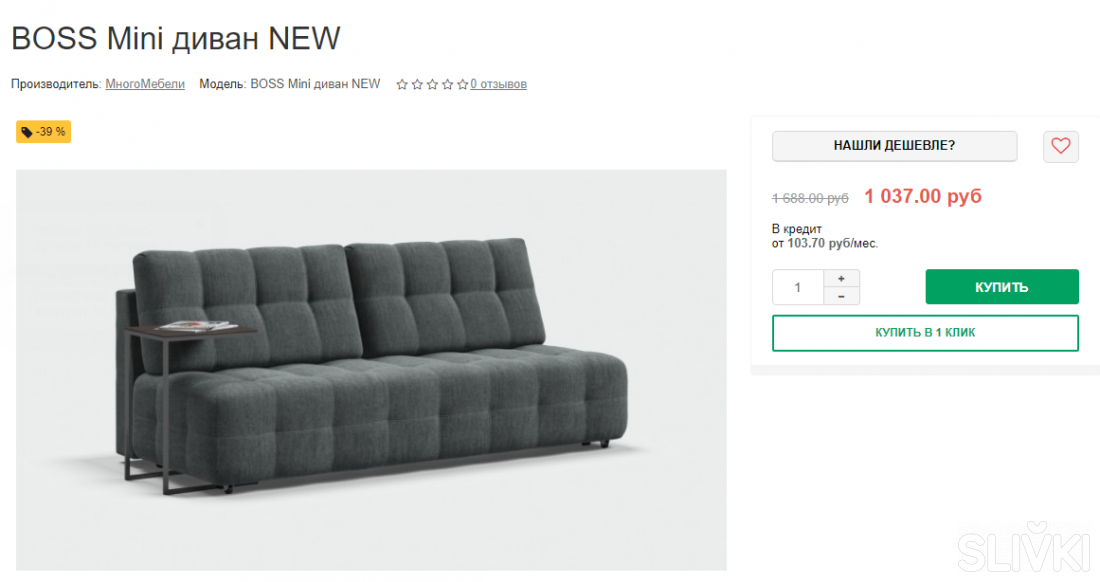Image resolution: width=1100 pixels, height=582 pixels.
Task: Open the 0 отзывов reviews link
Action: pos(498,85)
